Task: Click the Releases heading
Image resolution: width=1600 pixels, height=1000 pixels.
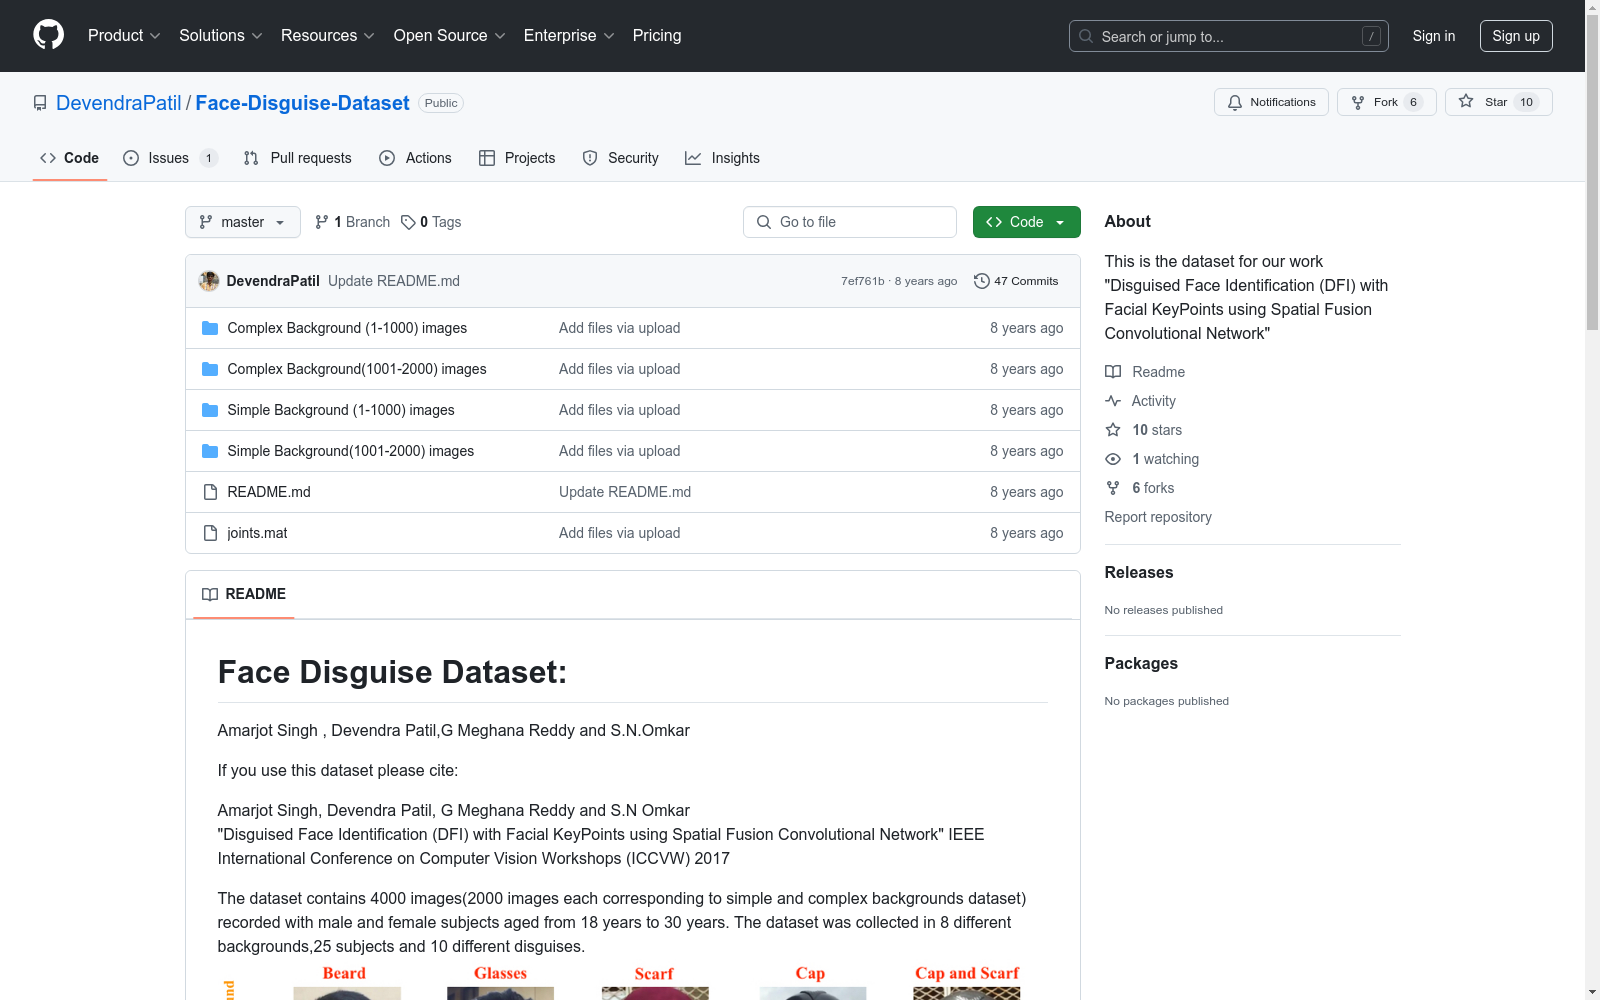Action: click(x=1139, y=572)
